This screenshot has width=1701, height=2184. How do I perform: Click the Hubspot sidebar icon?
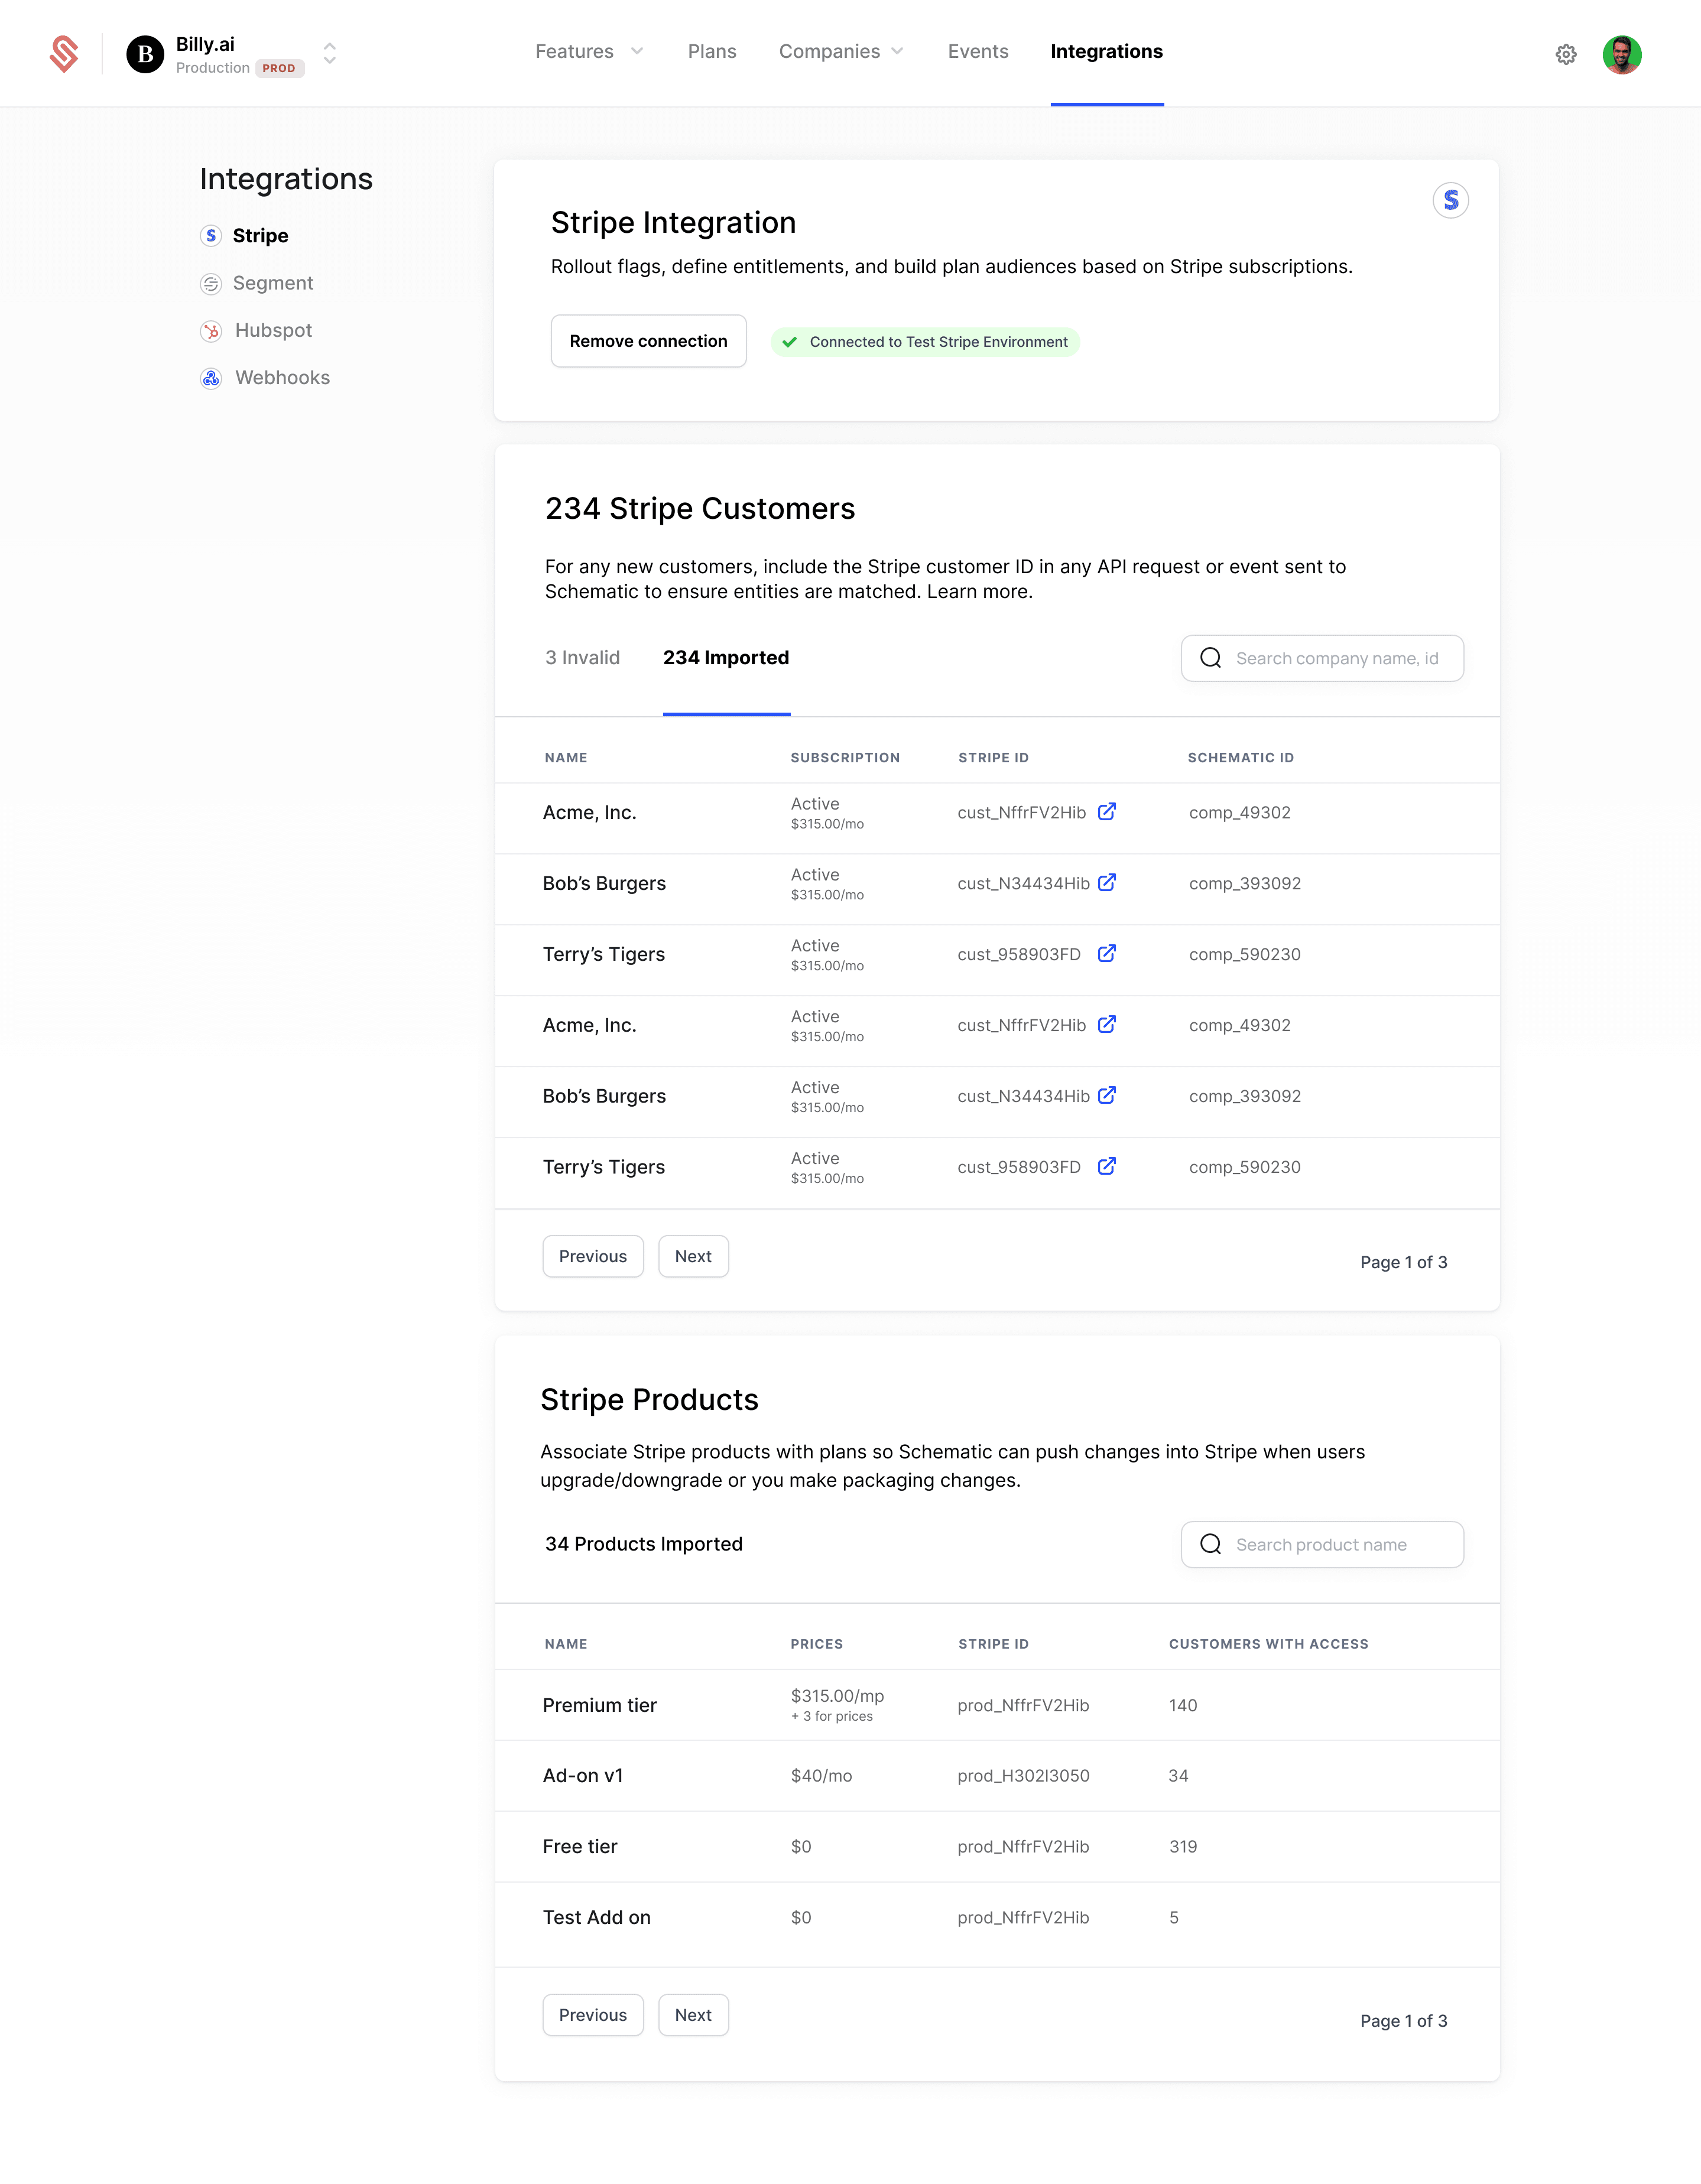tap(211, 331)
